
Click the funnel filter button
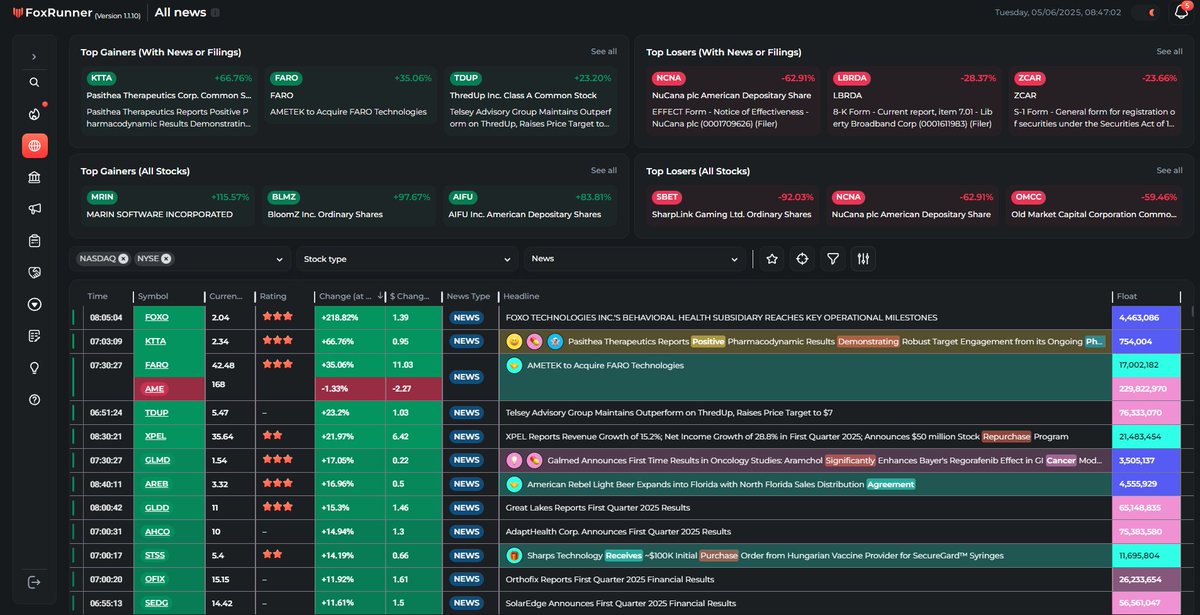(833, 258)
